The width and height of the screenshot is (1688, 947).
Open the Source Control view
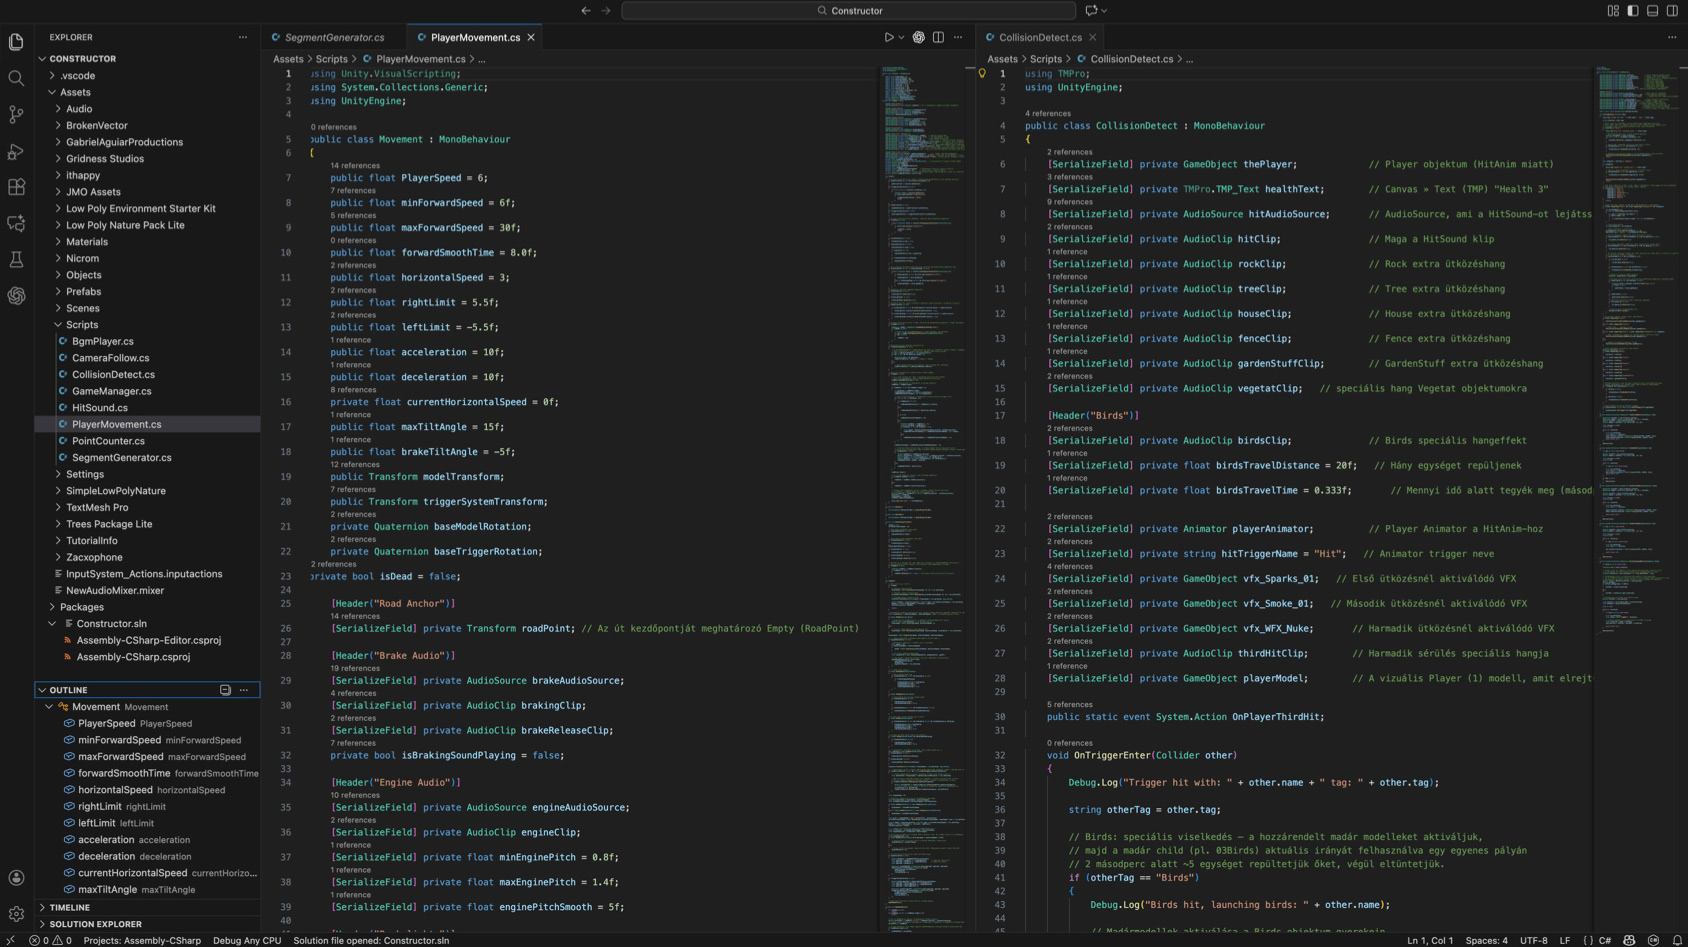16,115
